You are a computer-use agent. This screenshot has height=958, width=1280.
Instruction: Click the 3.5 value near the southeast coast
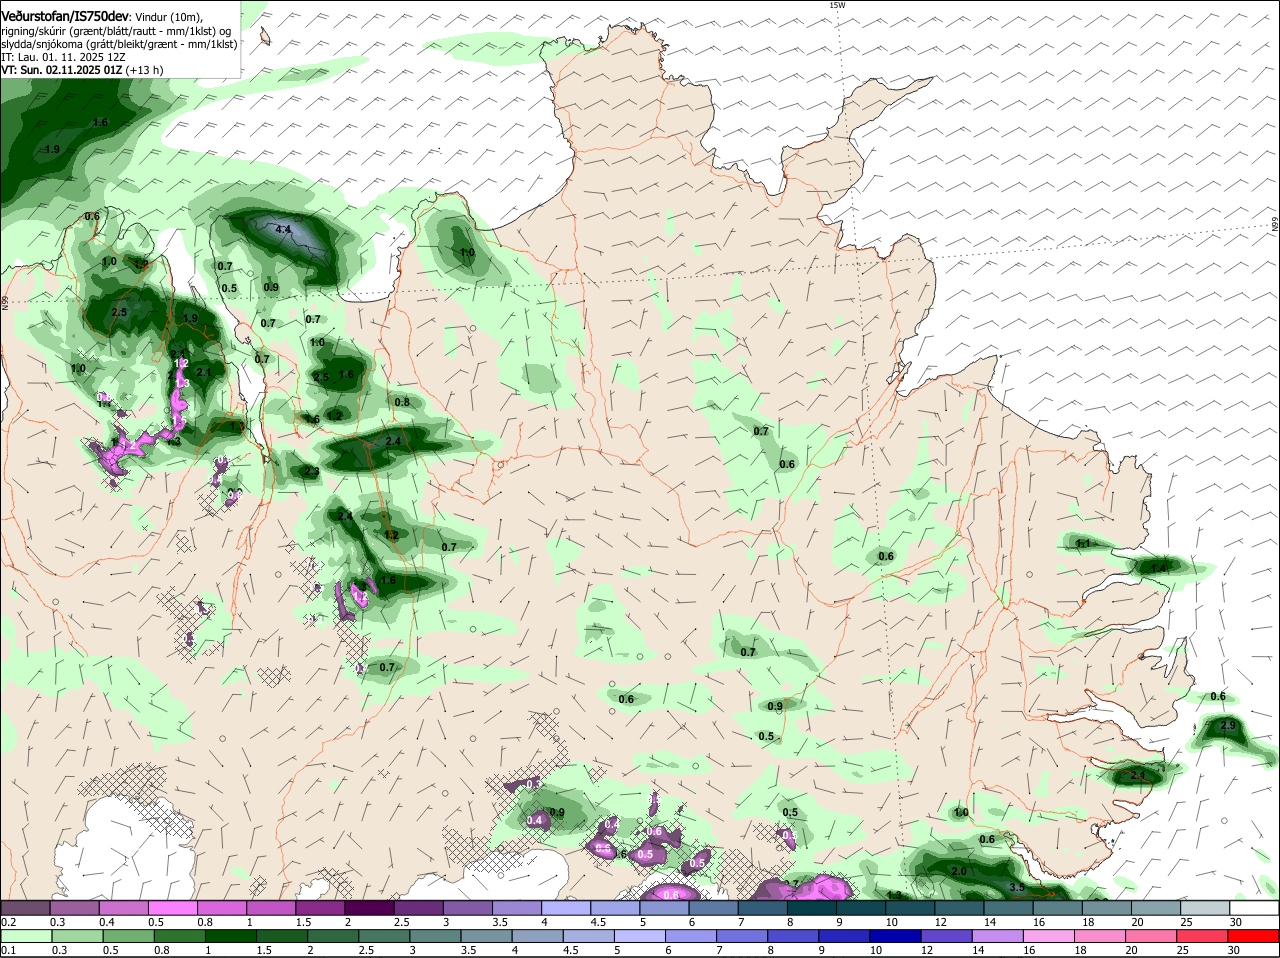(1017, 887)
